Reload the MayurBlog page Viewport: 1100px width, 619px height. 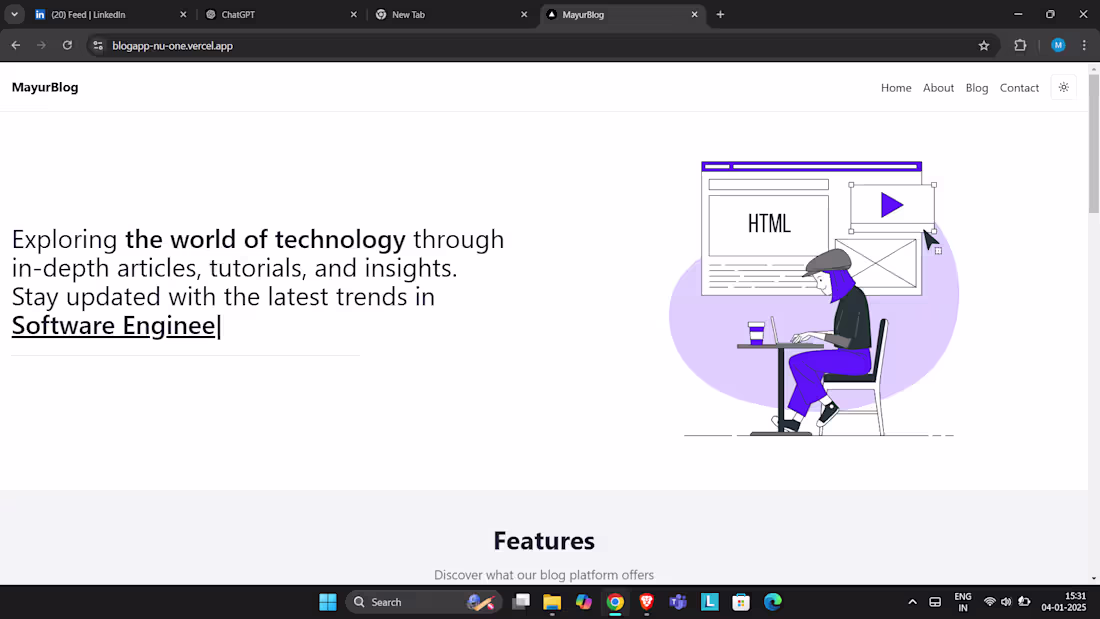pyautogui.click(x=67, y=45)
